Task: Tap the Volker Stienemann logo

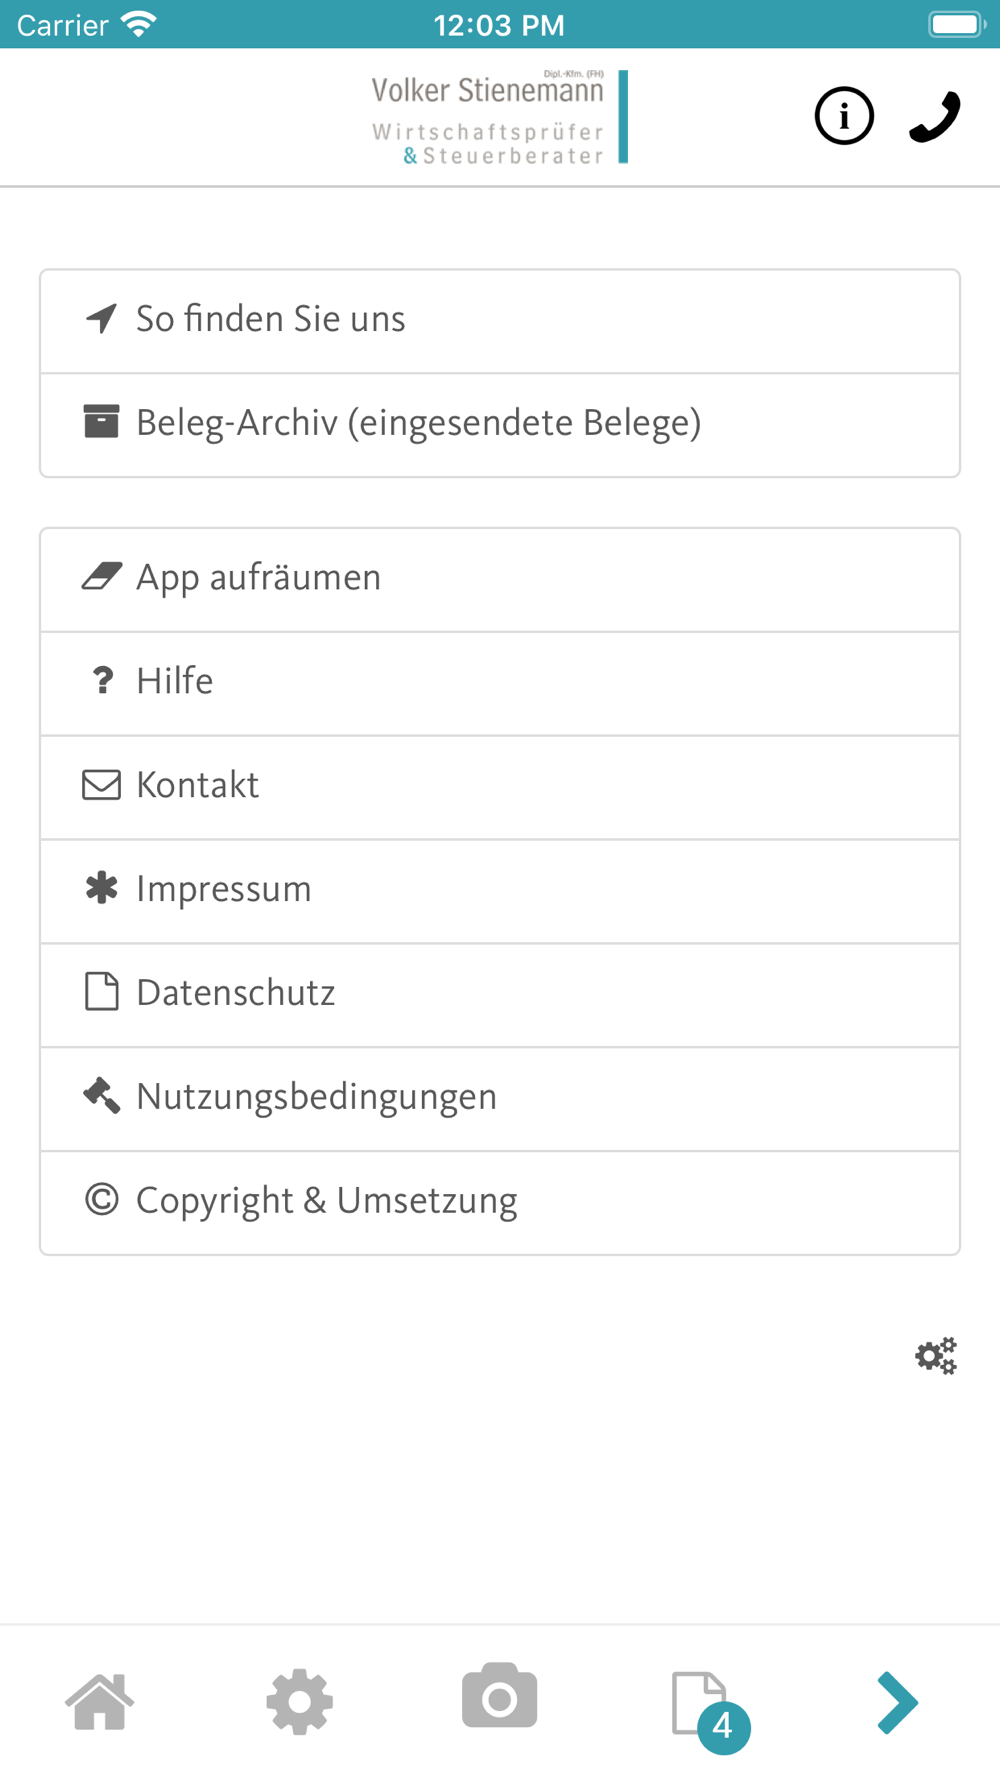Action: click(498, 117)
